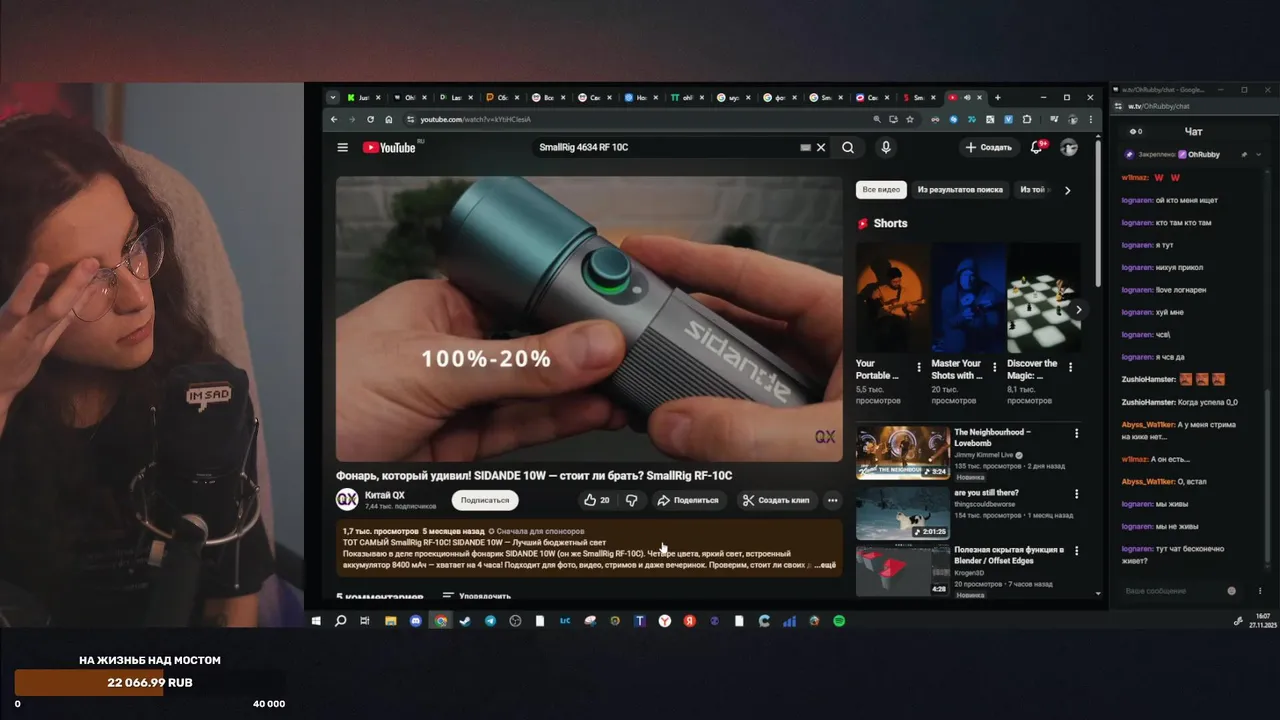Click OhRubby in the pinned chat message
This screenshot has width=1280, height=720.
point(1204,155)
